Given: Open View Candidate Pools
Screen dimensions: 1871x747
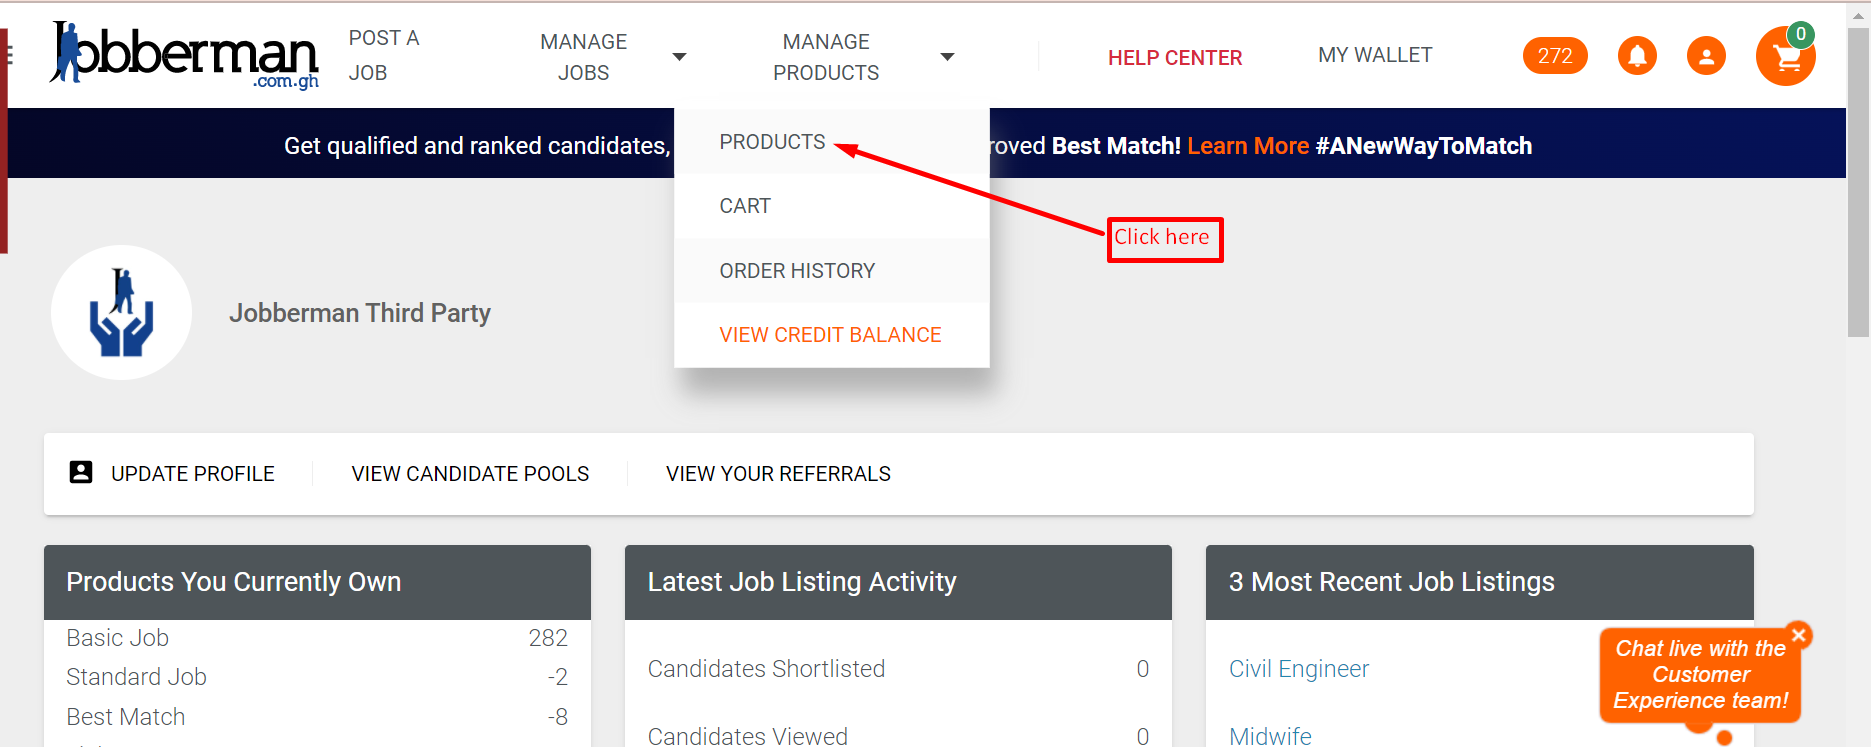Looking at the screenshot, I should pos(470,474).
